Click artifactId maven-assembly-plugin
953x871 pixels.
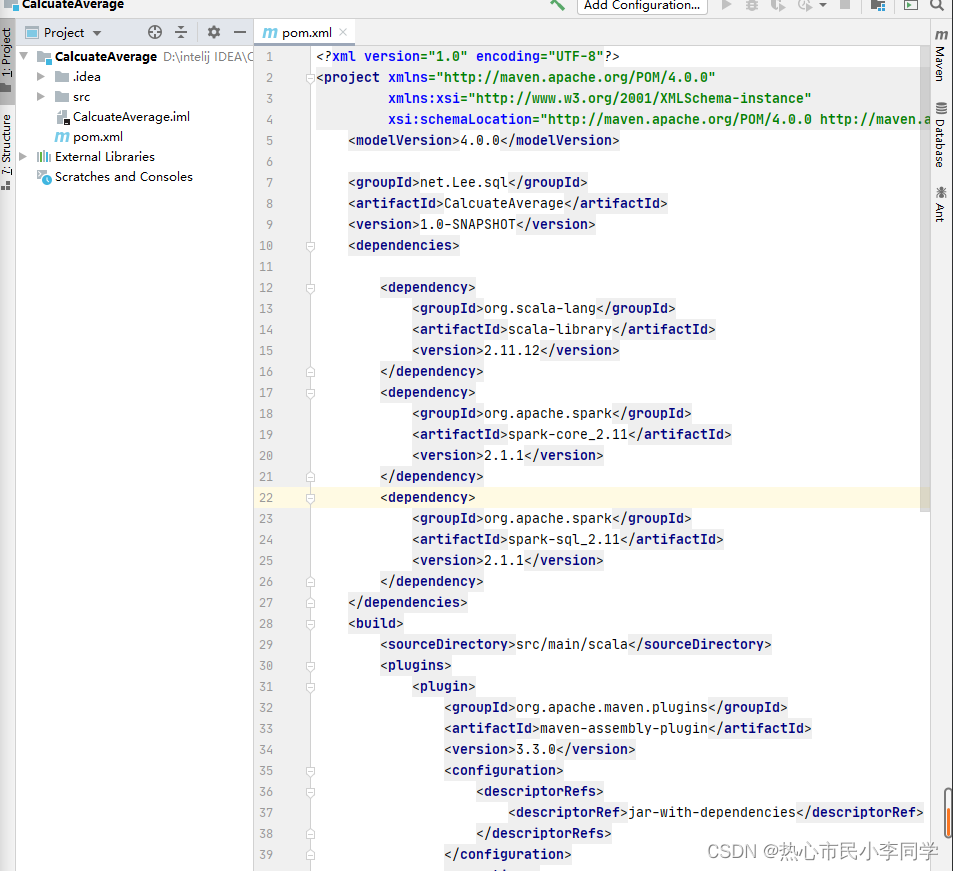tap(624, 729)
